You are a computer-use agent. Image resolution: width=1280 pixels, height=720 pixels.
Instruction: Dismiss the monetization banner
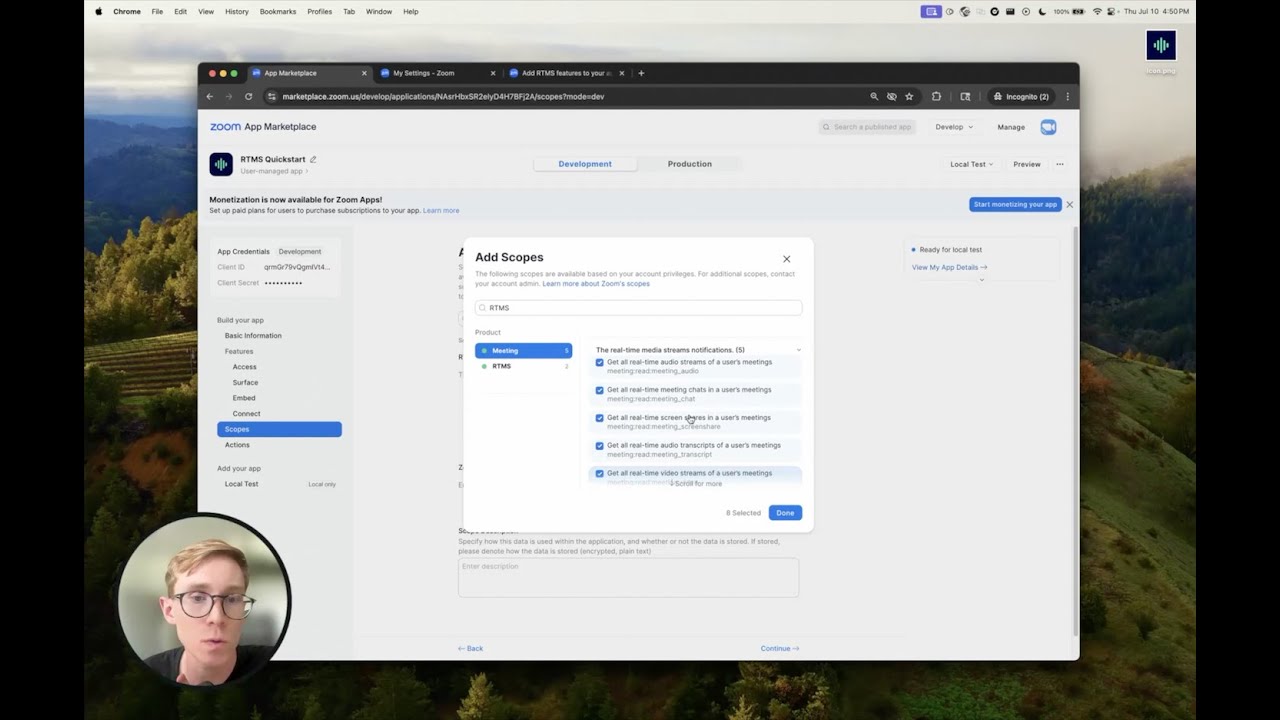pos(1069,204)
